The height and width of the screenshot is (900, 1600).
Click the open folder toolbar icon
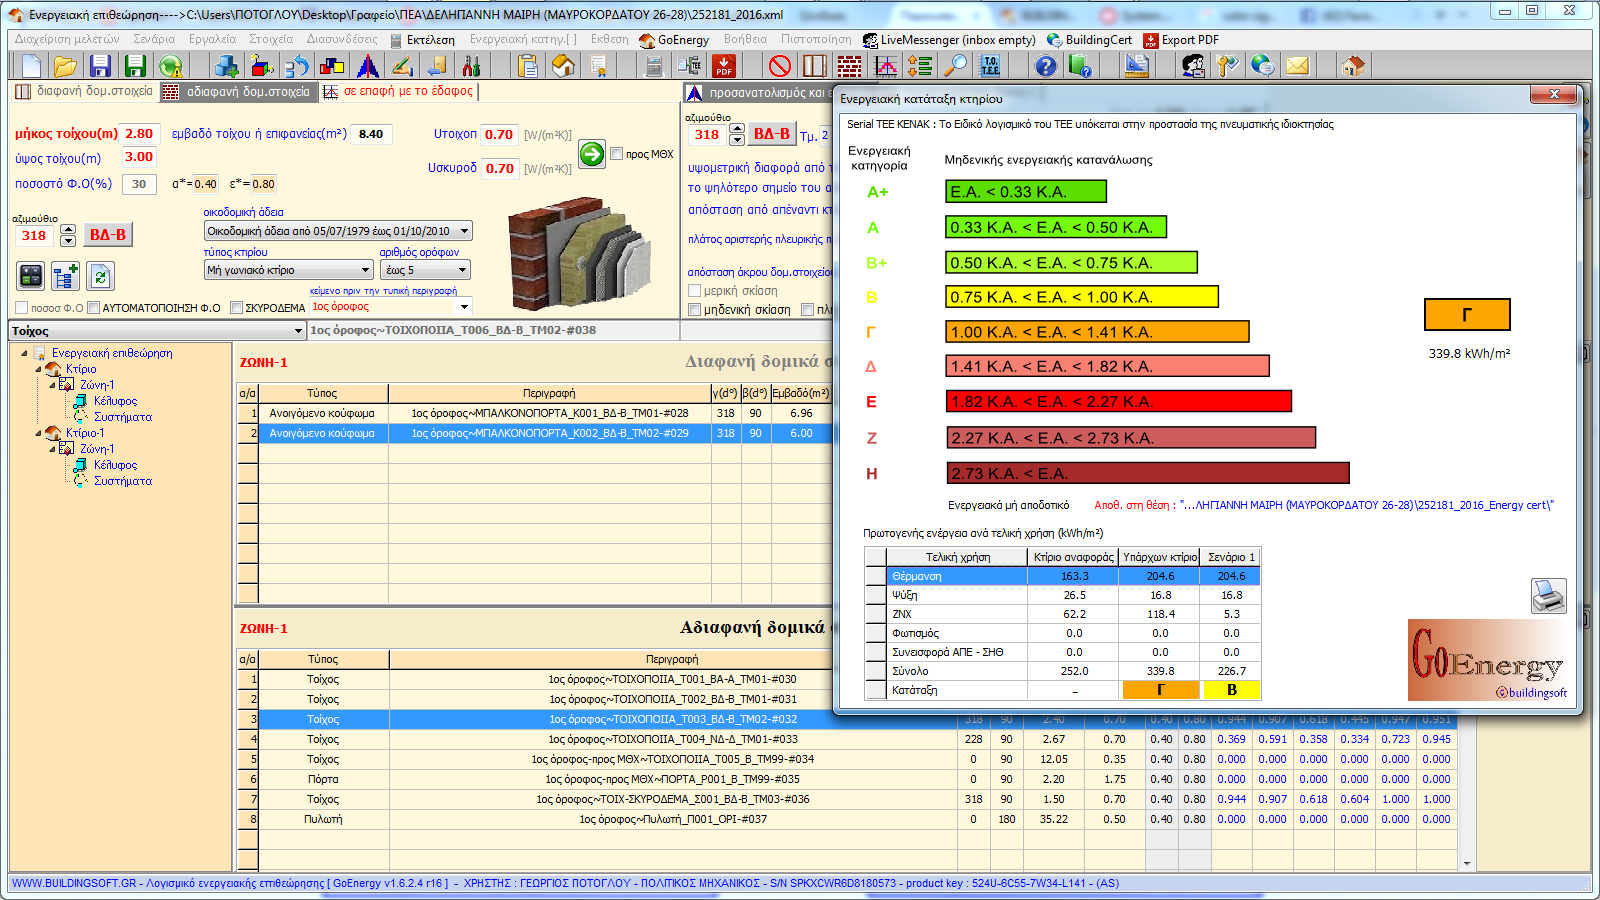[65, 66]
